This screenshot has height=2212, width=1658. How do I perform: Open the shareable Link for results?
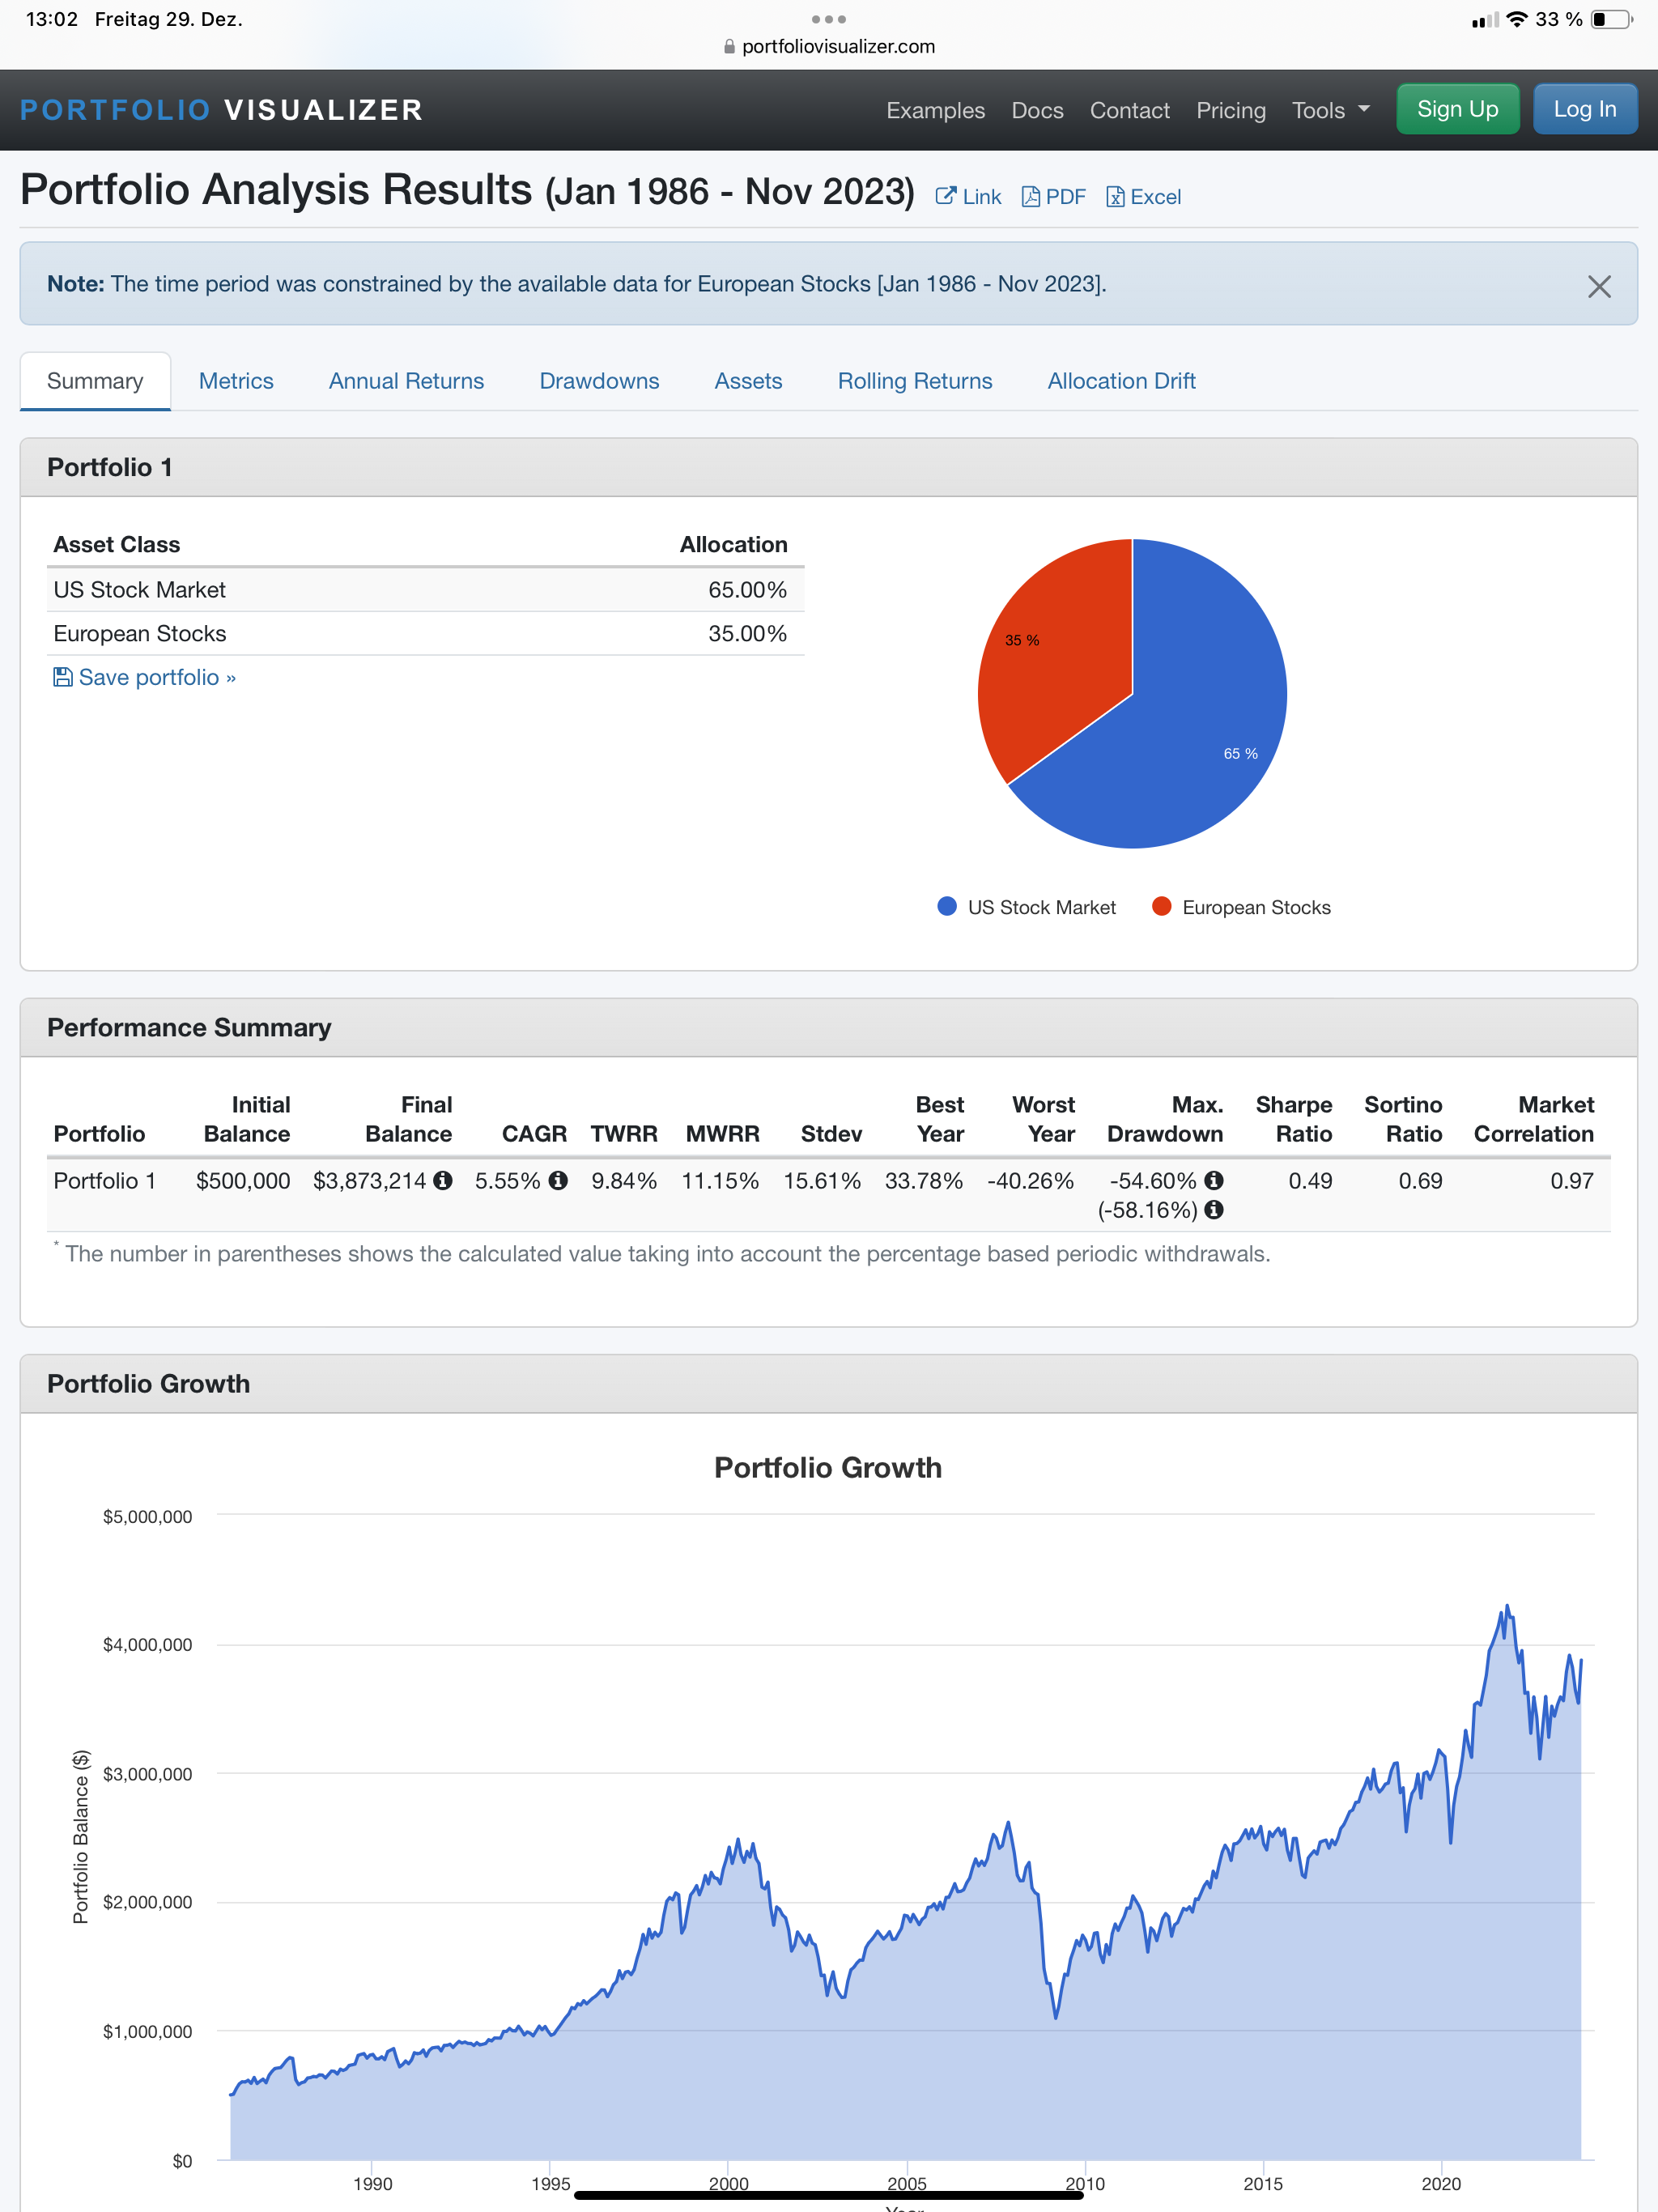(968, 197)
